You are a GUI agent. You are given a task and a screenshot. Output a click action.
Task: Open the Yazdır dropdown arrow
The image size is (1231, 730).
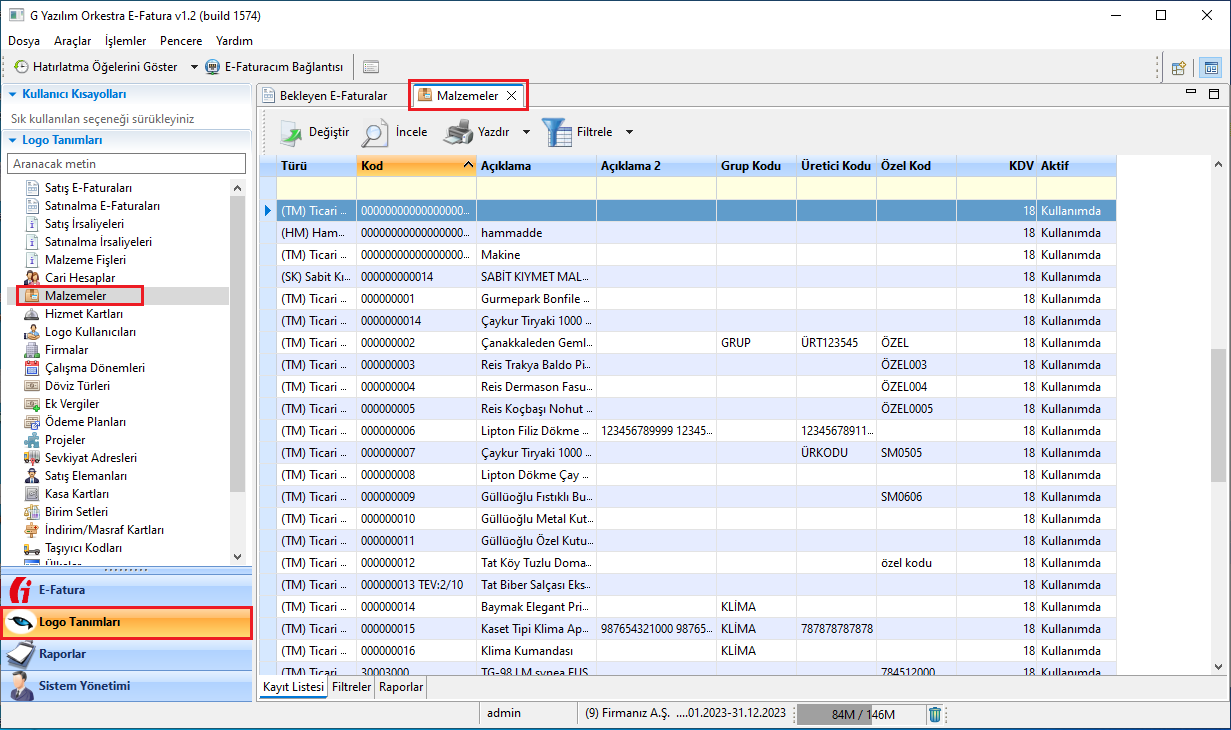point(526,132)
